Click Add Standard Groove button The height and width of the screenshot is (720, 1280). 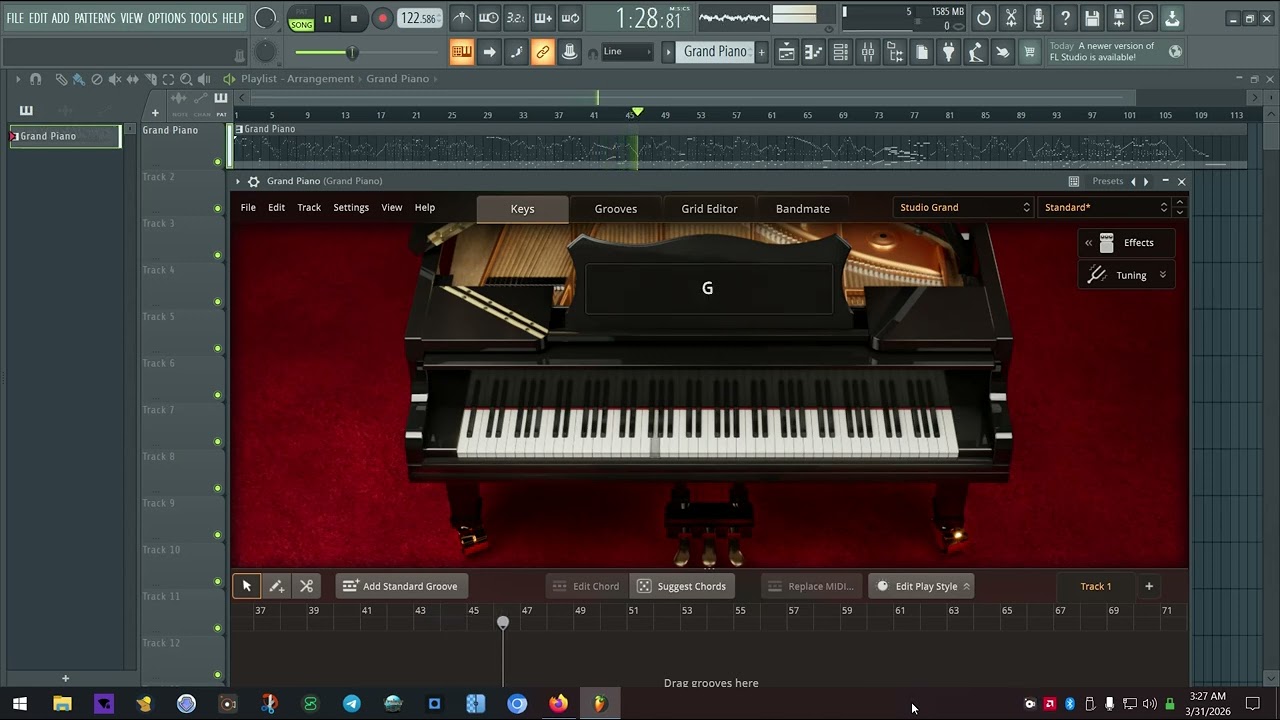(400, 586)
